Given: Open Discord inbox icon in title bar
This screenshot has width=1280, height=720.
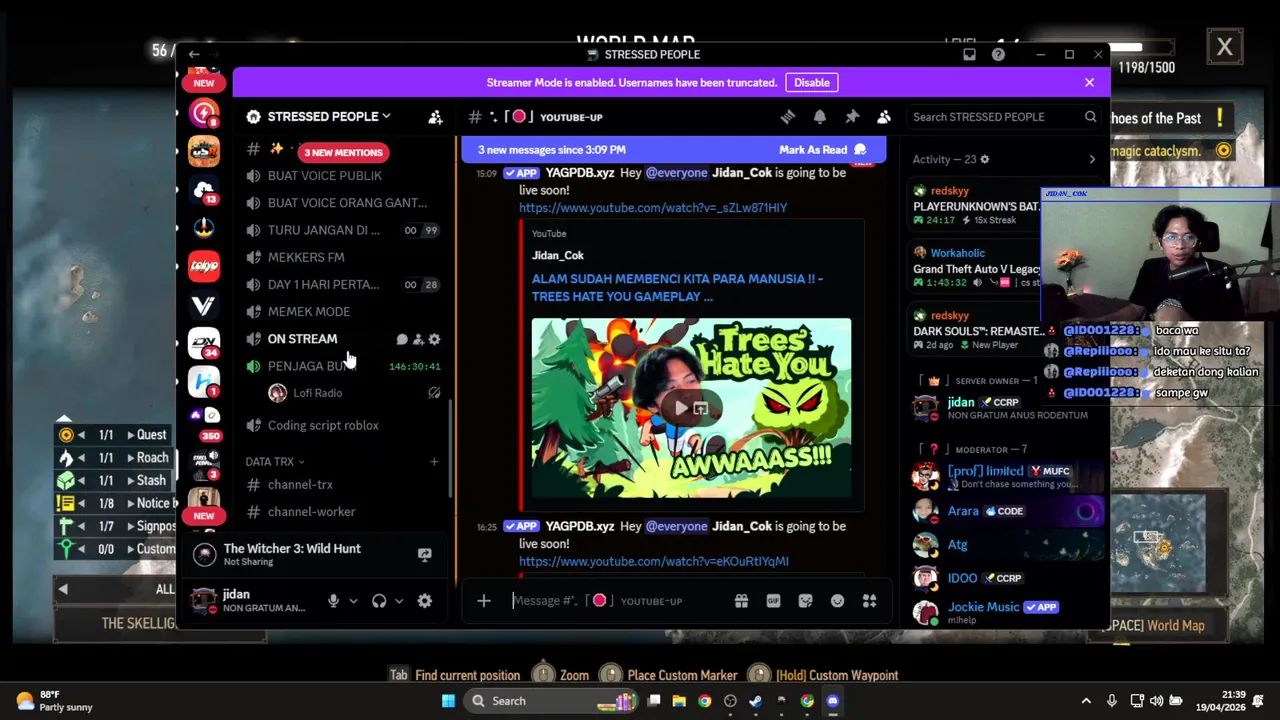Looking at the screenshot, I should point(969,54).
